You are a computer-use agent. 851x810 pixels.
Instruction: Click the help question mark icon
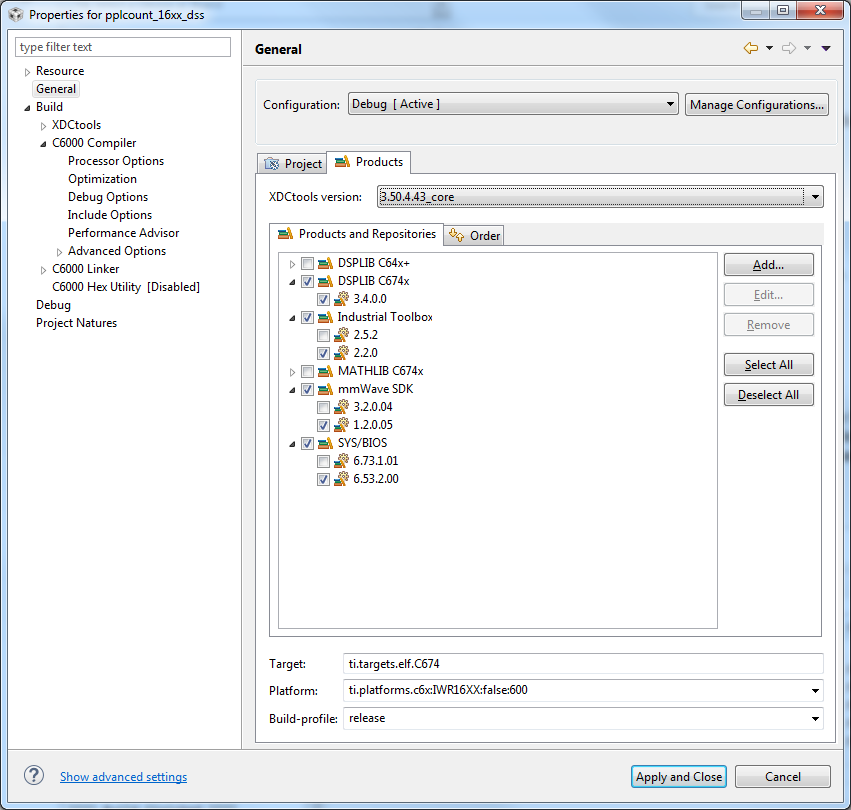click(x=34, y=775)
